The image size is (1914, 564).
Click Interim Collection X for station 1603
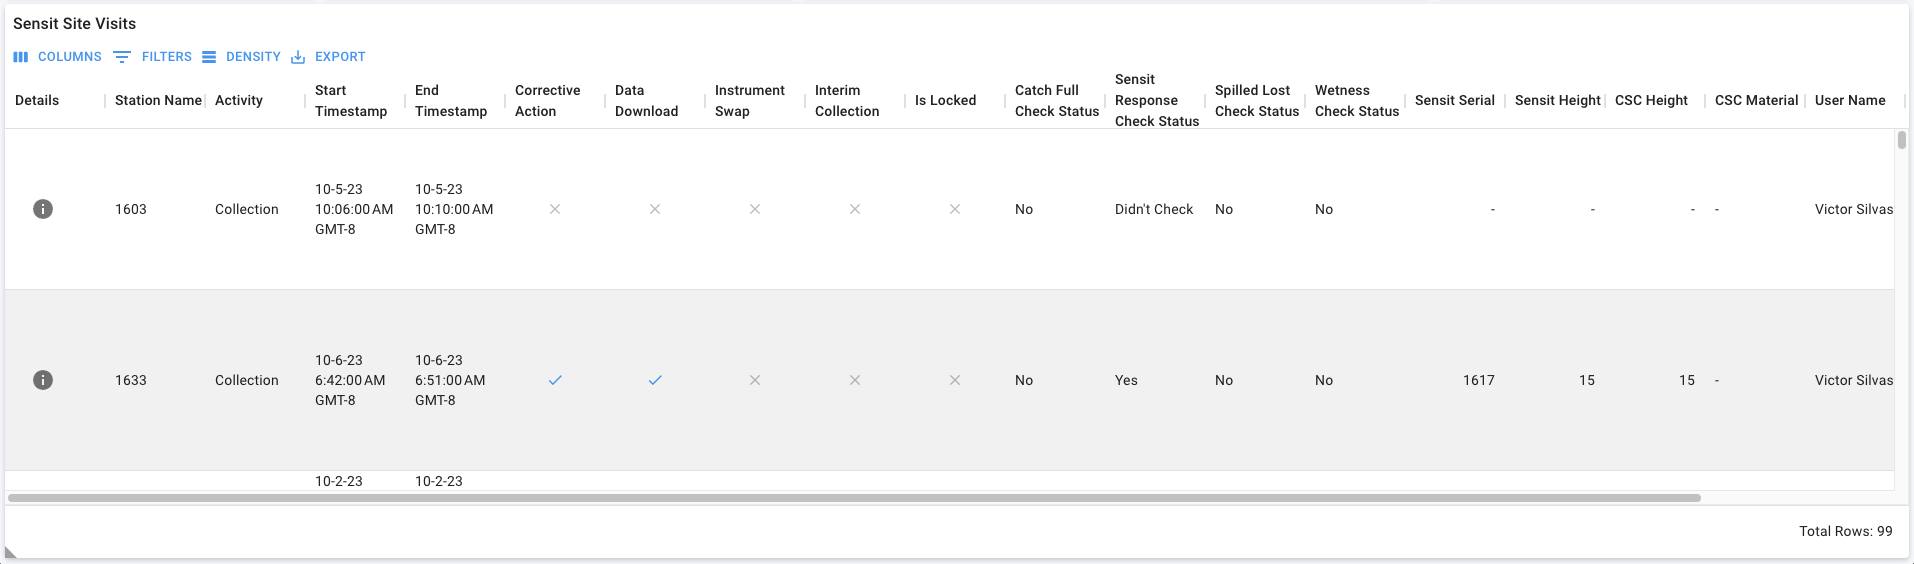point(855,209)
